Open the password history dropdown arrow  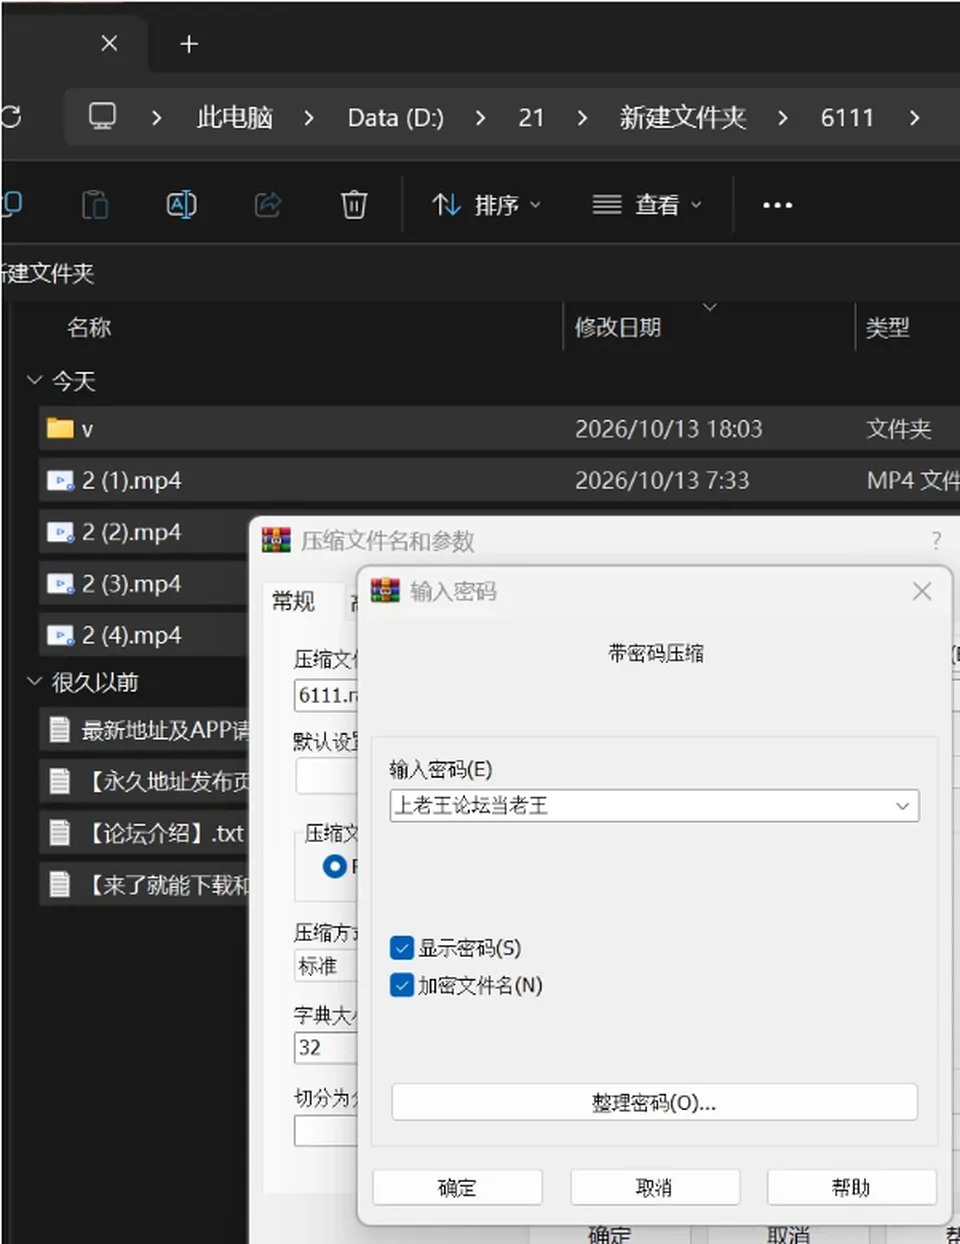[902, 806]
